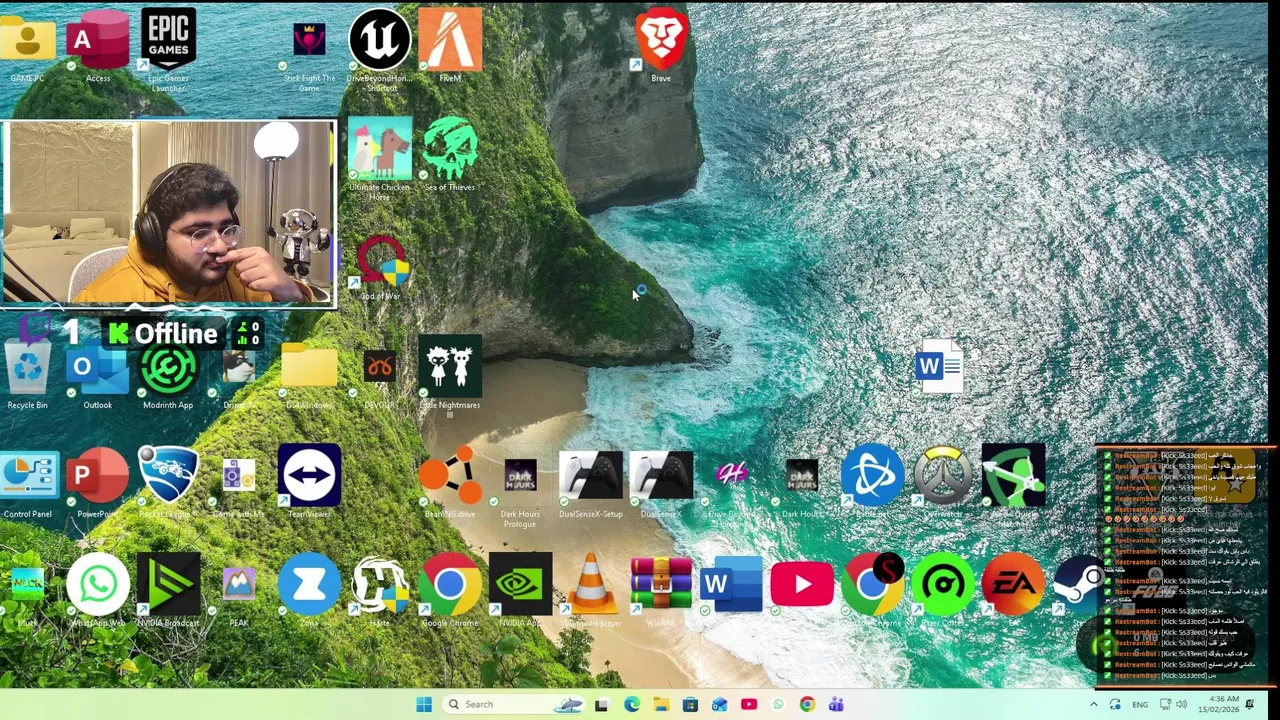Open WhatsApp Web desktop icon
The height and width of the screenshot is (720, 1280).
coord(98,585)
